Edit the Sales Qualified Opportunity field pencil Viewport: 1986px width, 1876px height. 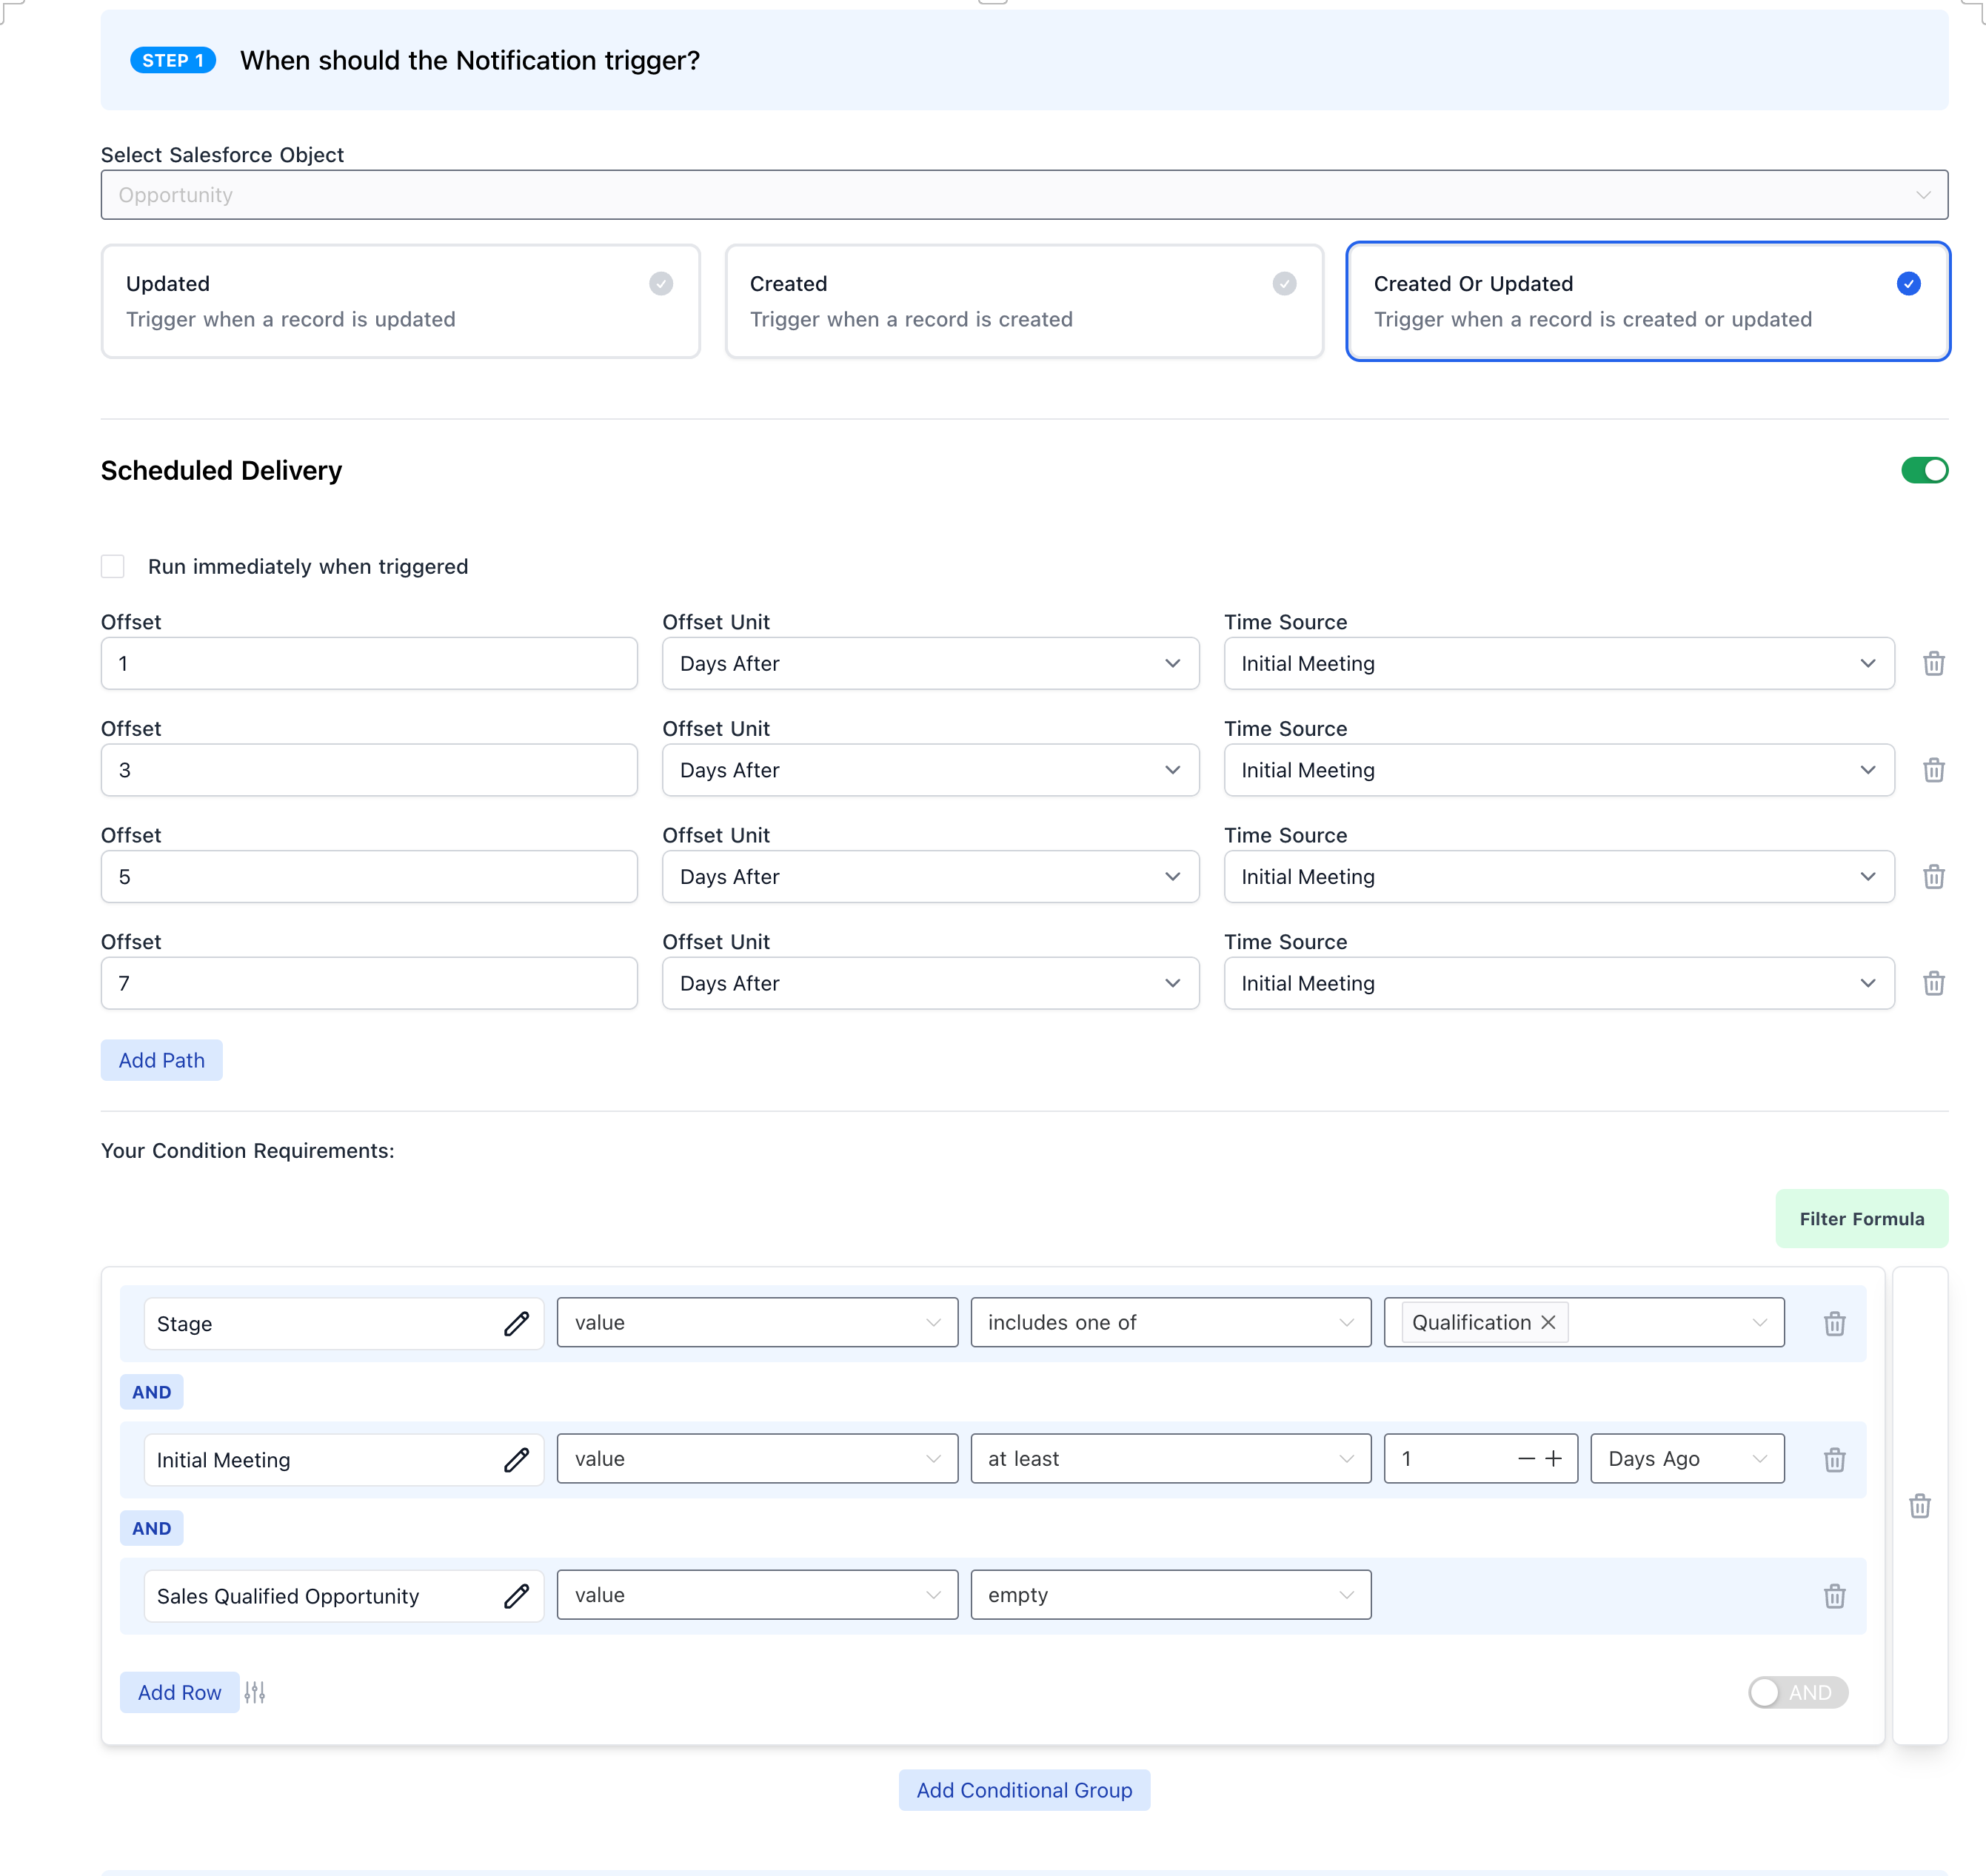[516, 1596]
